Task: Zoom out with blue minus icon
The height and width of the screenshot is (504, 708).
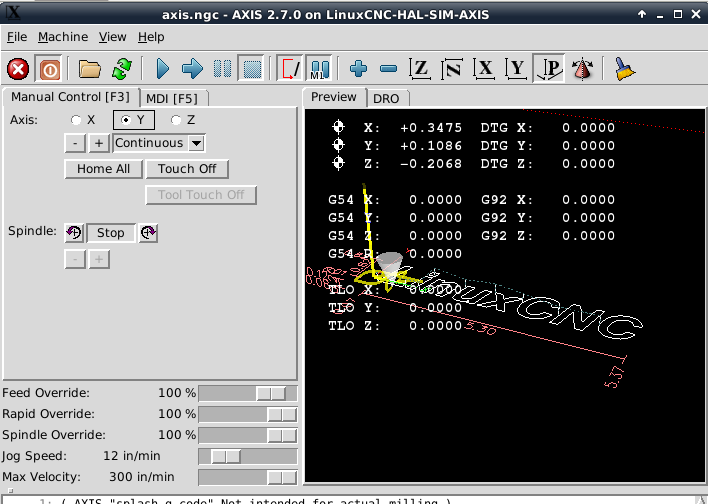Action: tap(389, 69)
